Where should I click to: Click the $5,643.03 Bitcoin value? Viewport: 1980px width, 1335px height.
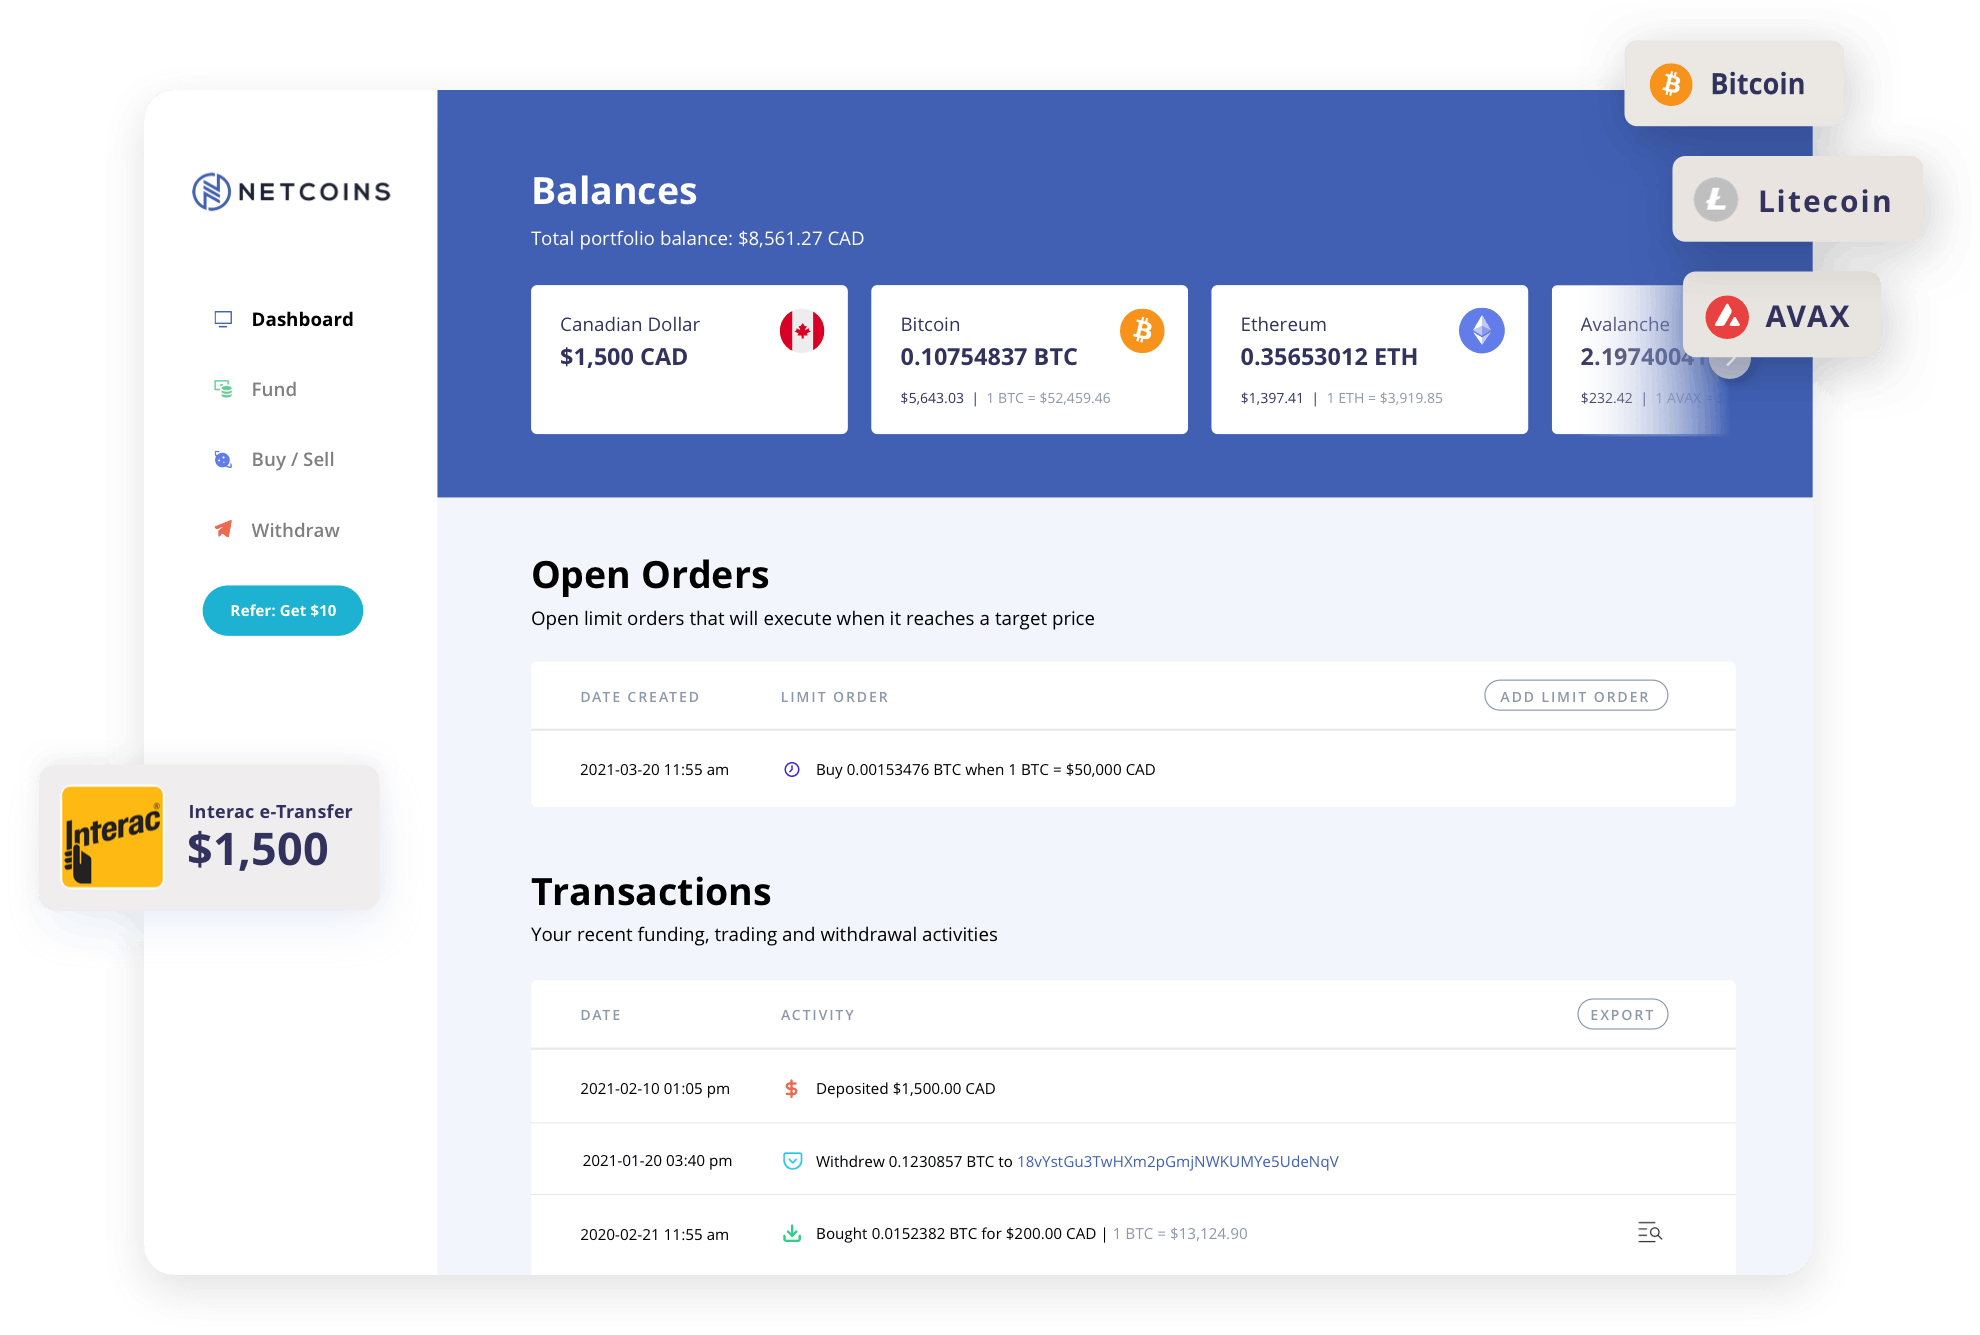click(x=932, y=398)
